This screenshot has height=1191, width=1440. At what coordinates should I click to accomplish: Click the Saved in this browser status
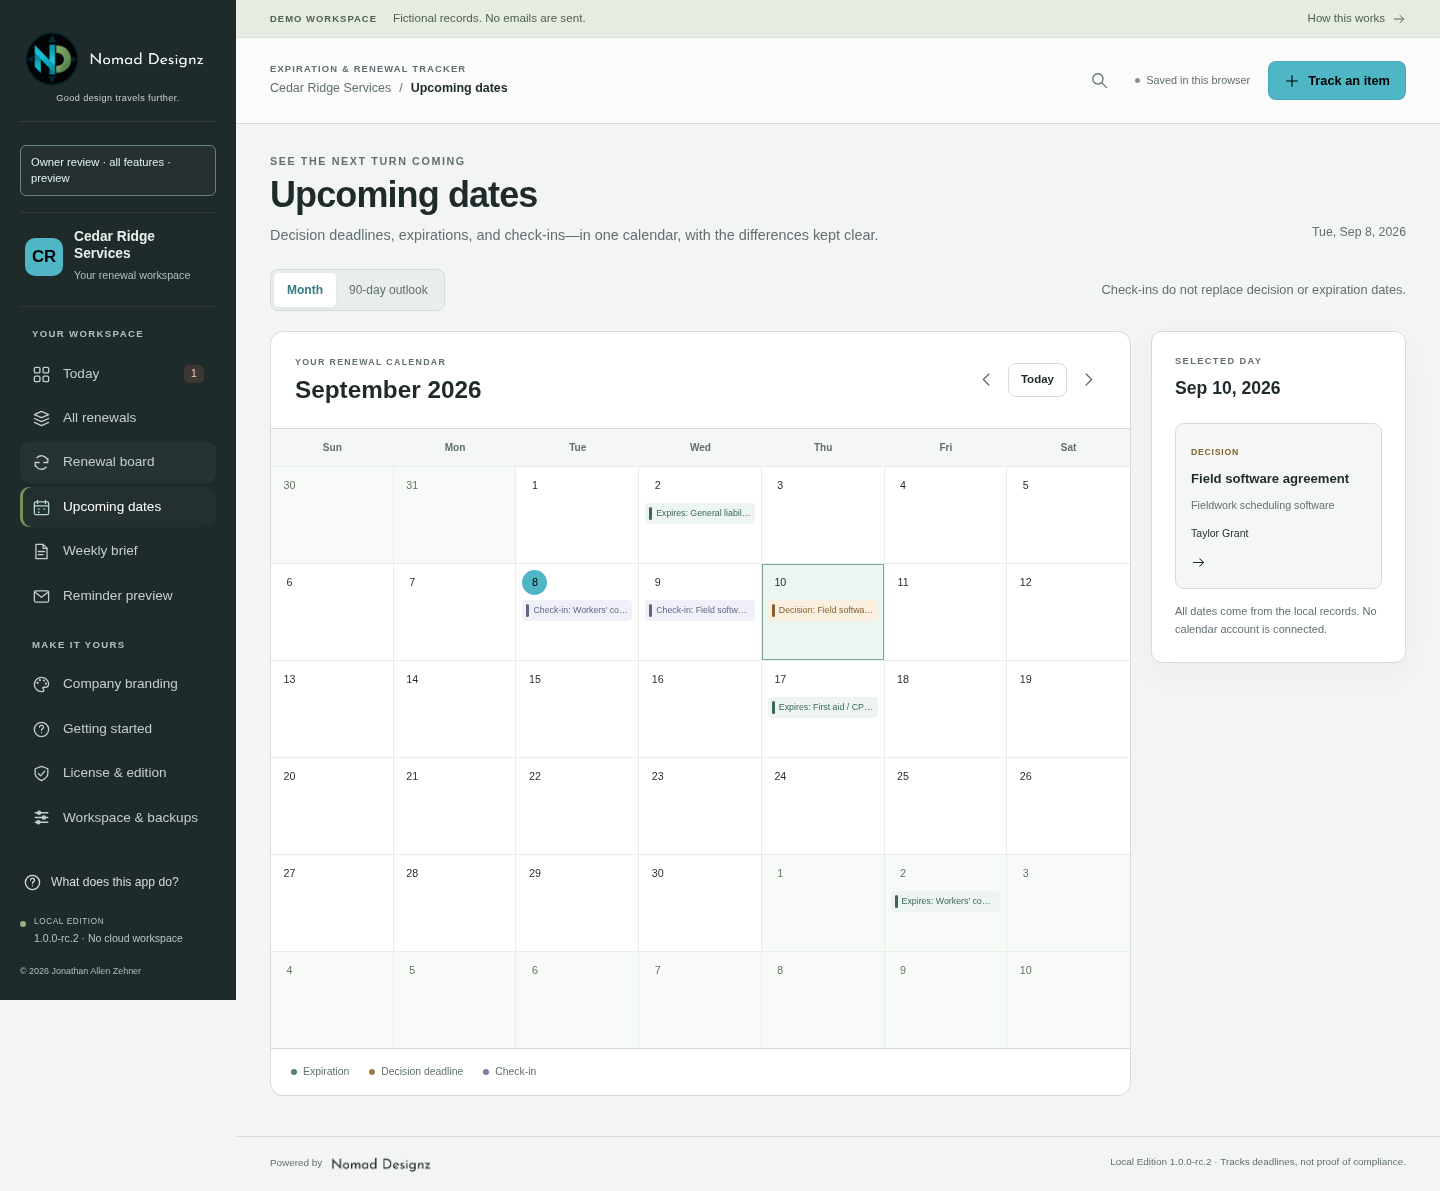click(x=1192, y=80)
